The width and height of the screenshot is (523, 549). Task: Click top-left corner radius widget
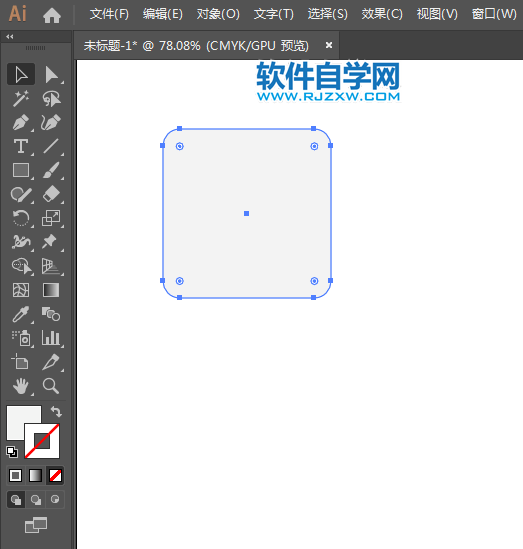[180, 146]
